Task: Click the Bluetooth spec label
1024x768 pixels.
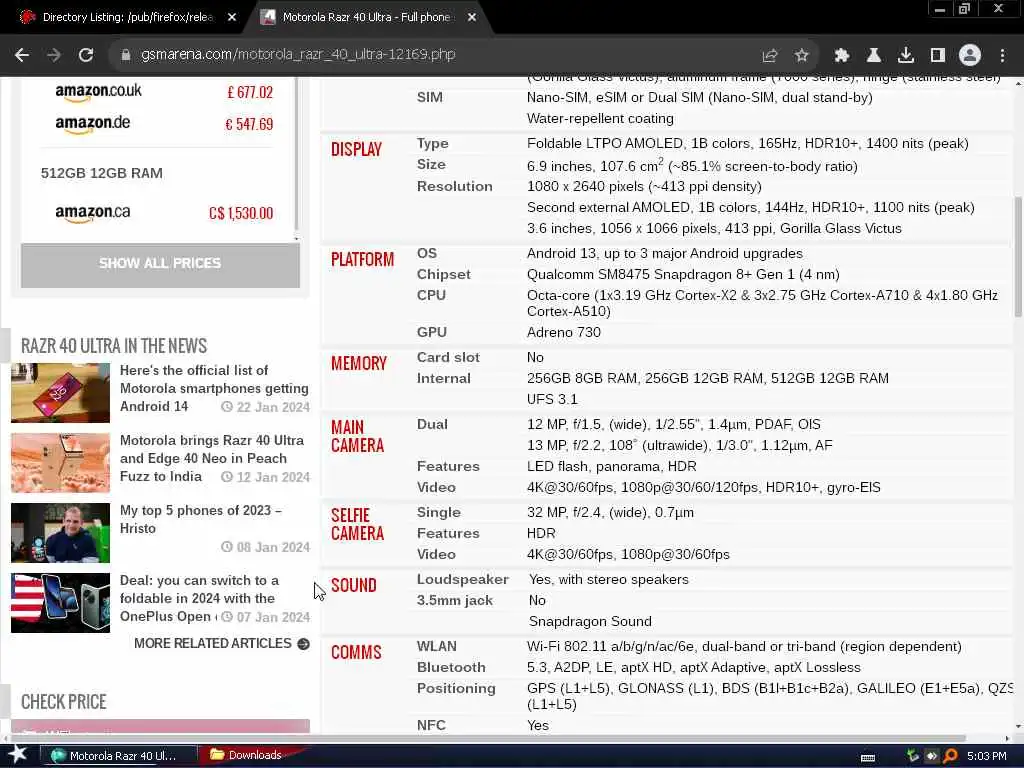Action: click(x=451, y=667)
